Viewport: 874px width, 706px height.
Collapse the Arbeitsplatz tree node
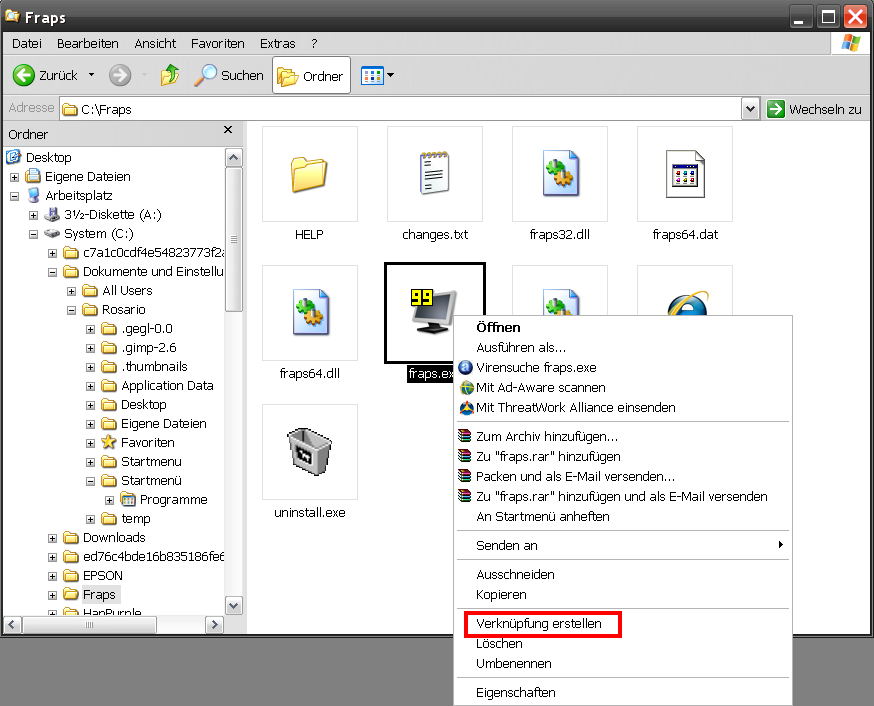point(14,196)
